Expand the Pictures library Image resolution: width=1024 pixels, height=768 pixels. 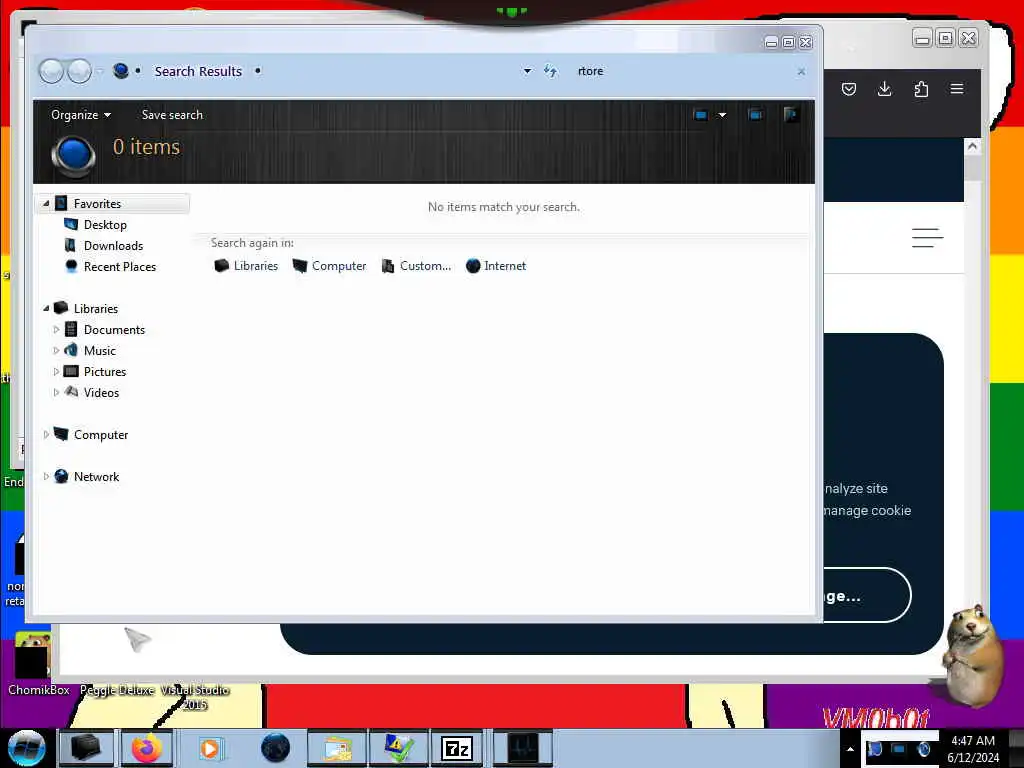(x=56, y=372)
